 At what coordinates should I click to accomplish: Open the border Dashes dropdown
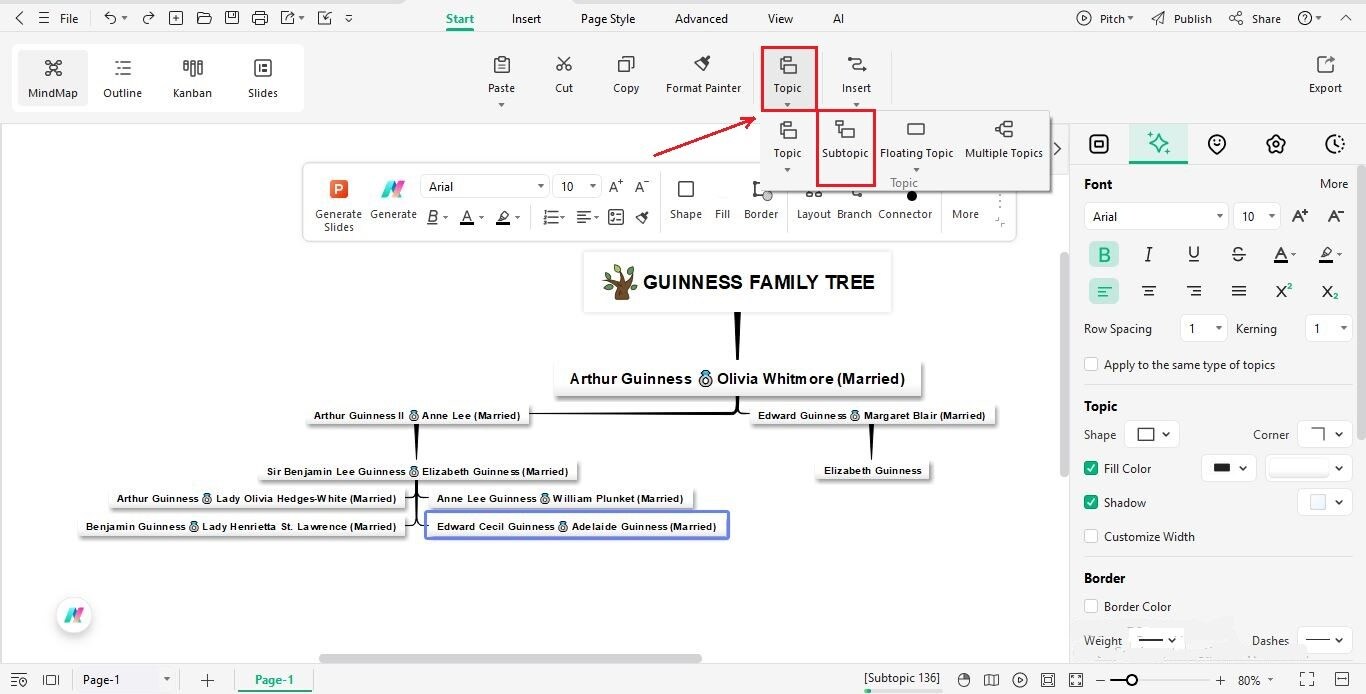pyautogui.click(x=1325, y=640)
